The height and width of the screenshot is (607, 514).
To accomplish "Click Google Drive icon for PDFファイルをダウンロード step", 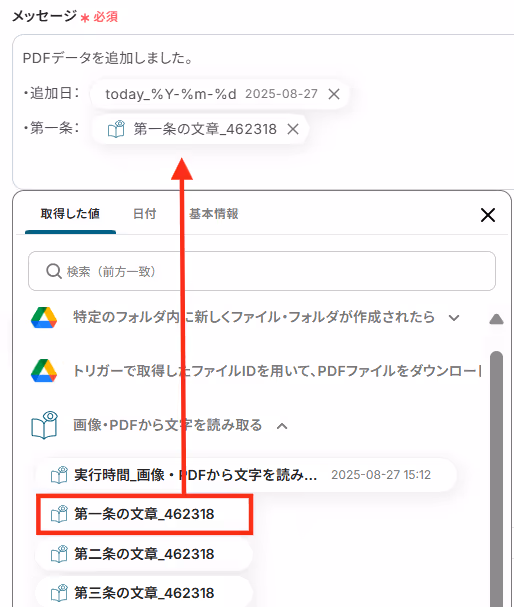I will 44,371.
